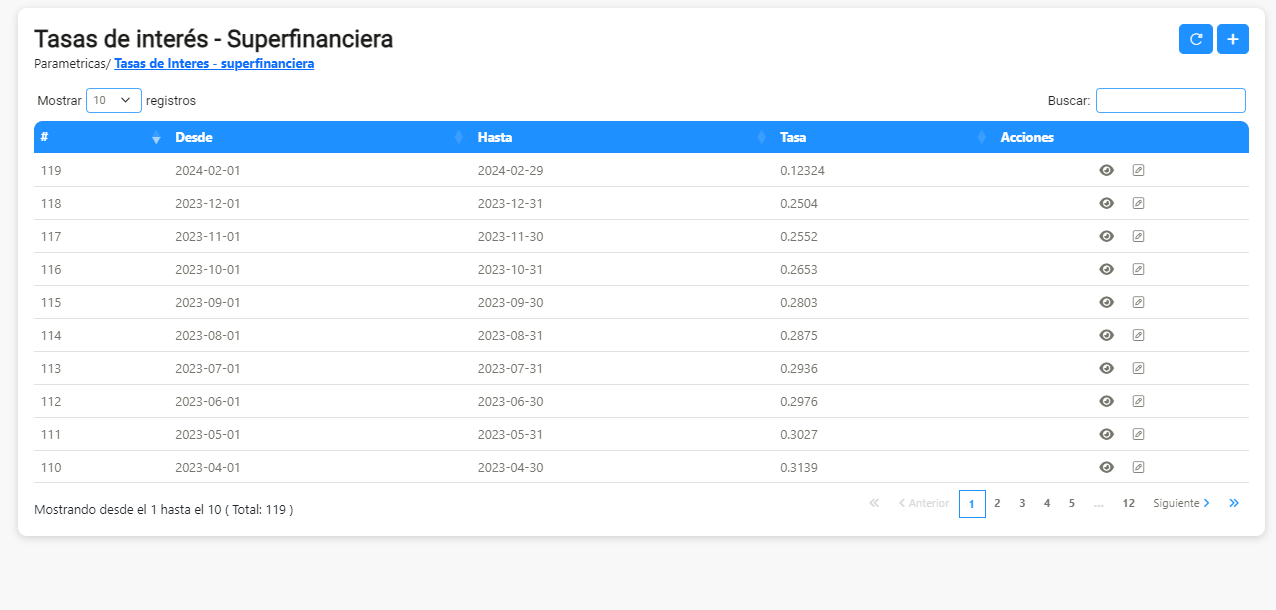This screenshot has width=1276, height=610.
Task: Jump to the first page with double chevron
Action: pyautogui.click(x=874, y=503)
